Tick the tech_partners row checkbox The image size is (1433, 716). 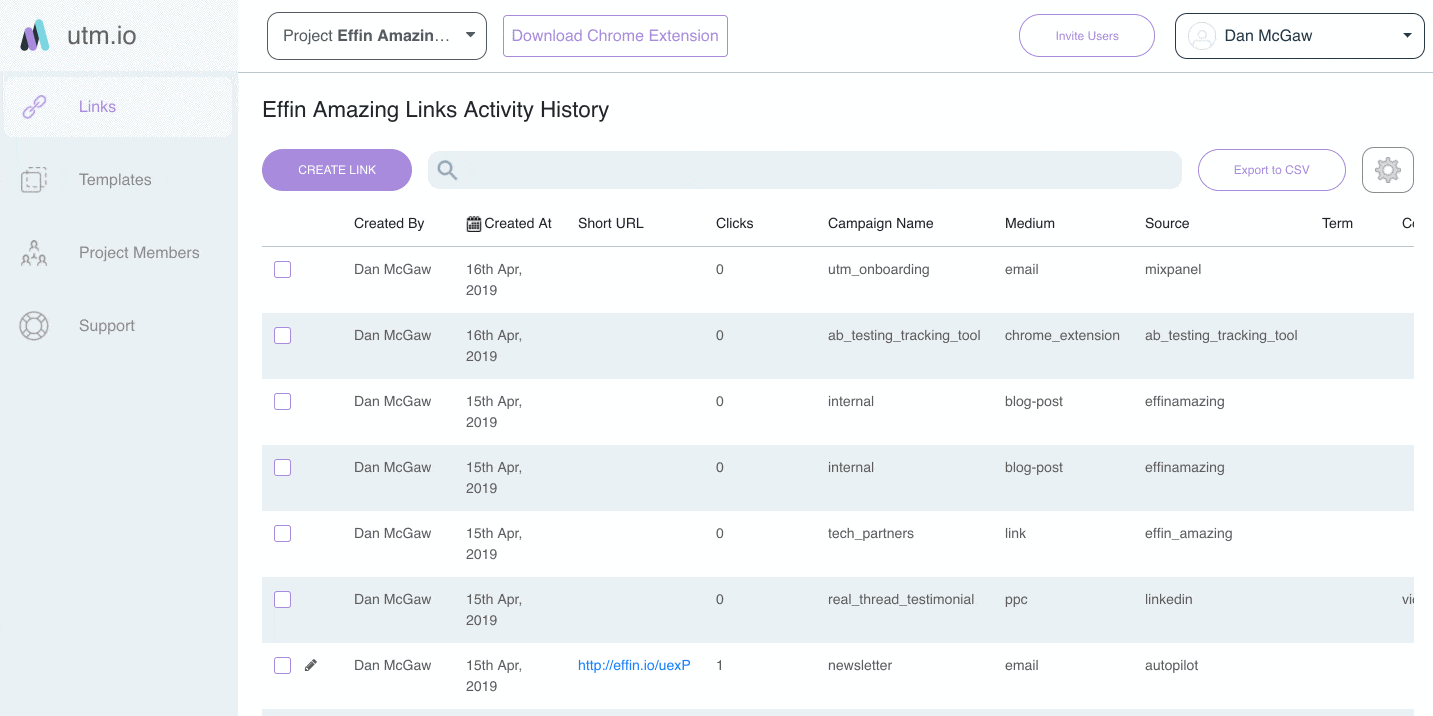click(x=283, y=534)
